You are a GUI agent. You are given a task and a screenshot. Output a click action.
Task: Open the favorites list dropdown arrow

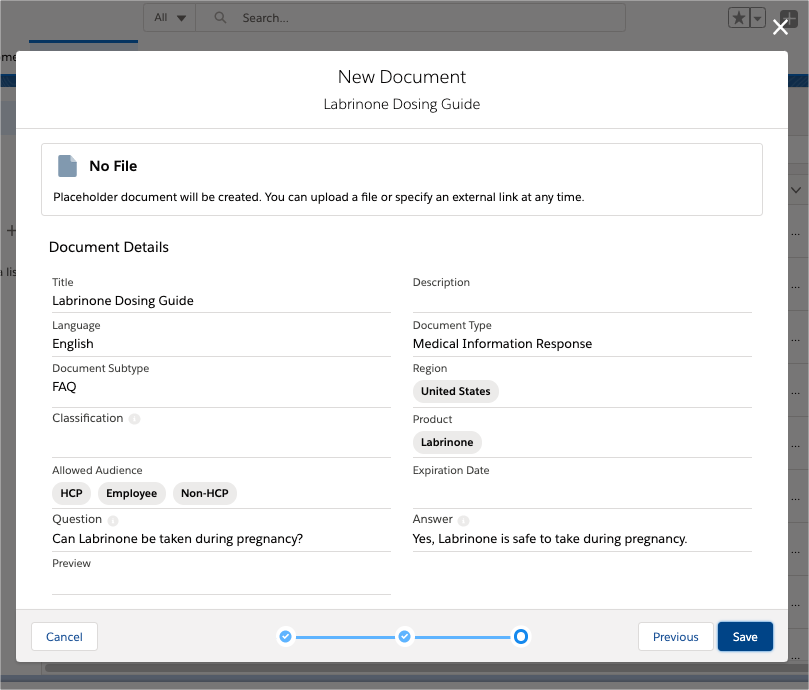pos(757,18)
